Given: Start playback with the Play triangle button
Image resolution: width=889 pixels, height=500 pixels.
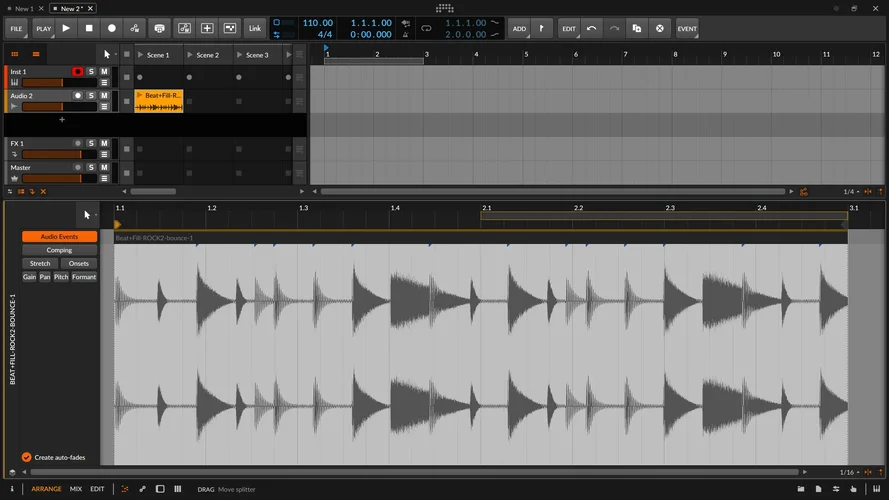Looking at the screenshot, I should tap(66, 29).
